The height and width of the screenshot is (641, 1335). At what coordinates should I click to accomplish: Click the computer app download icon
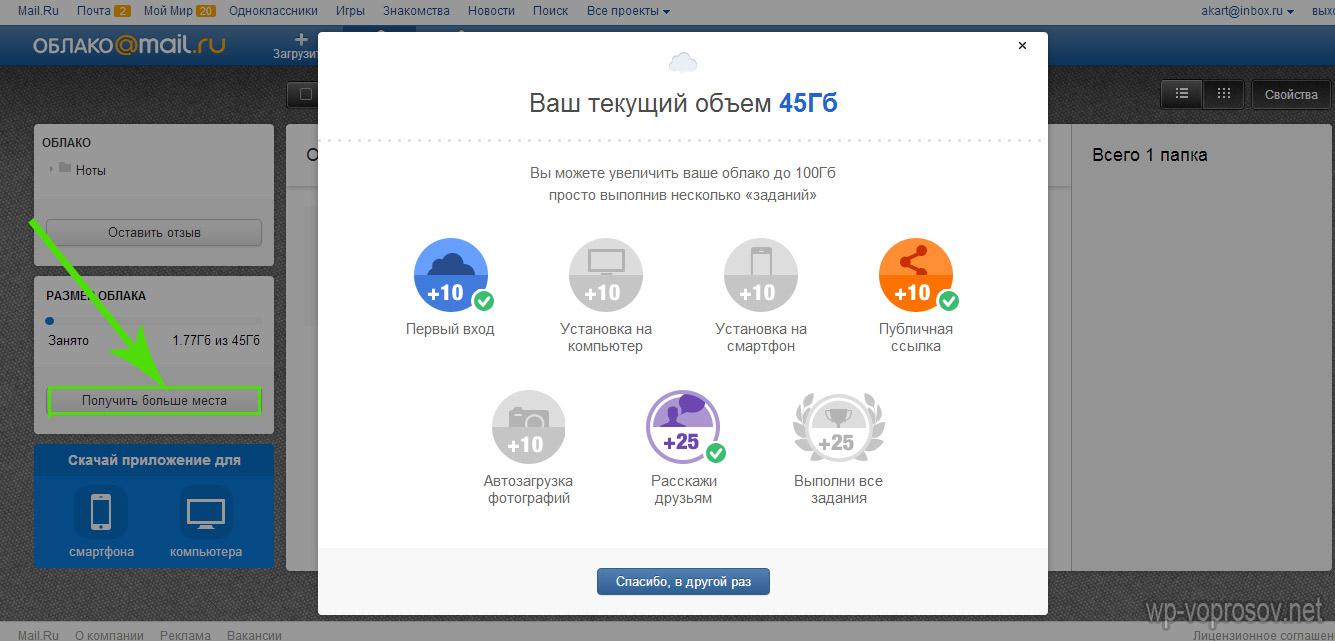[x=205, y=512]
